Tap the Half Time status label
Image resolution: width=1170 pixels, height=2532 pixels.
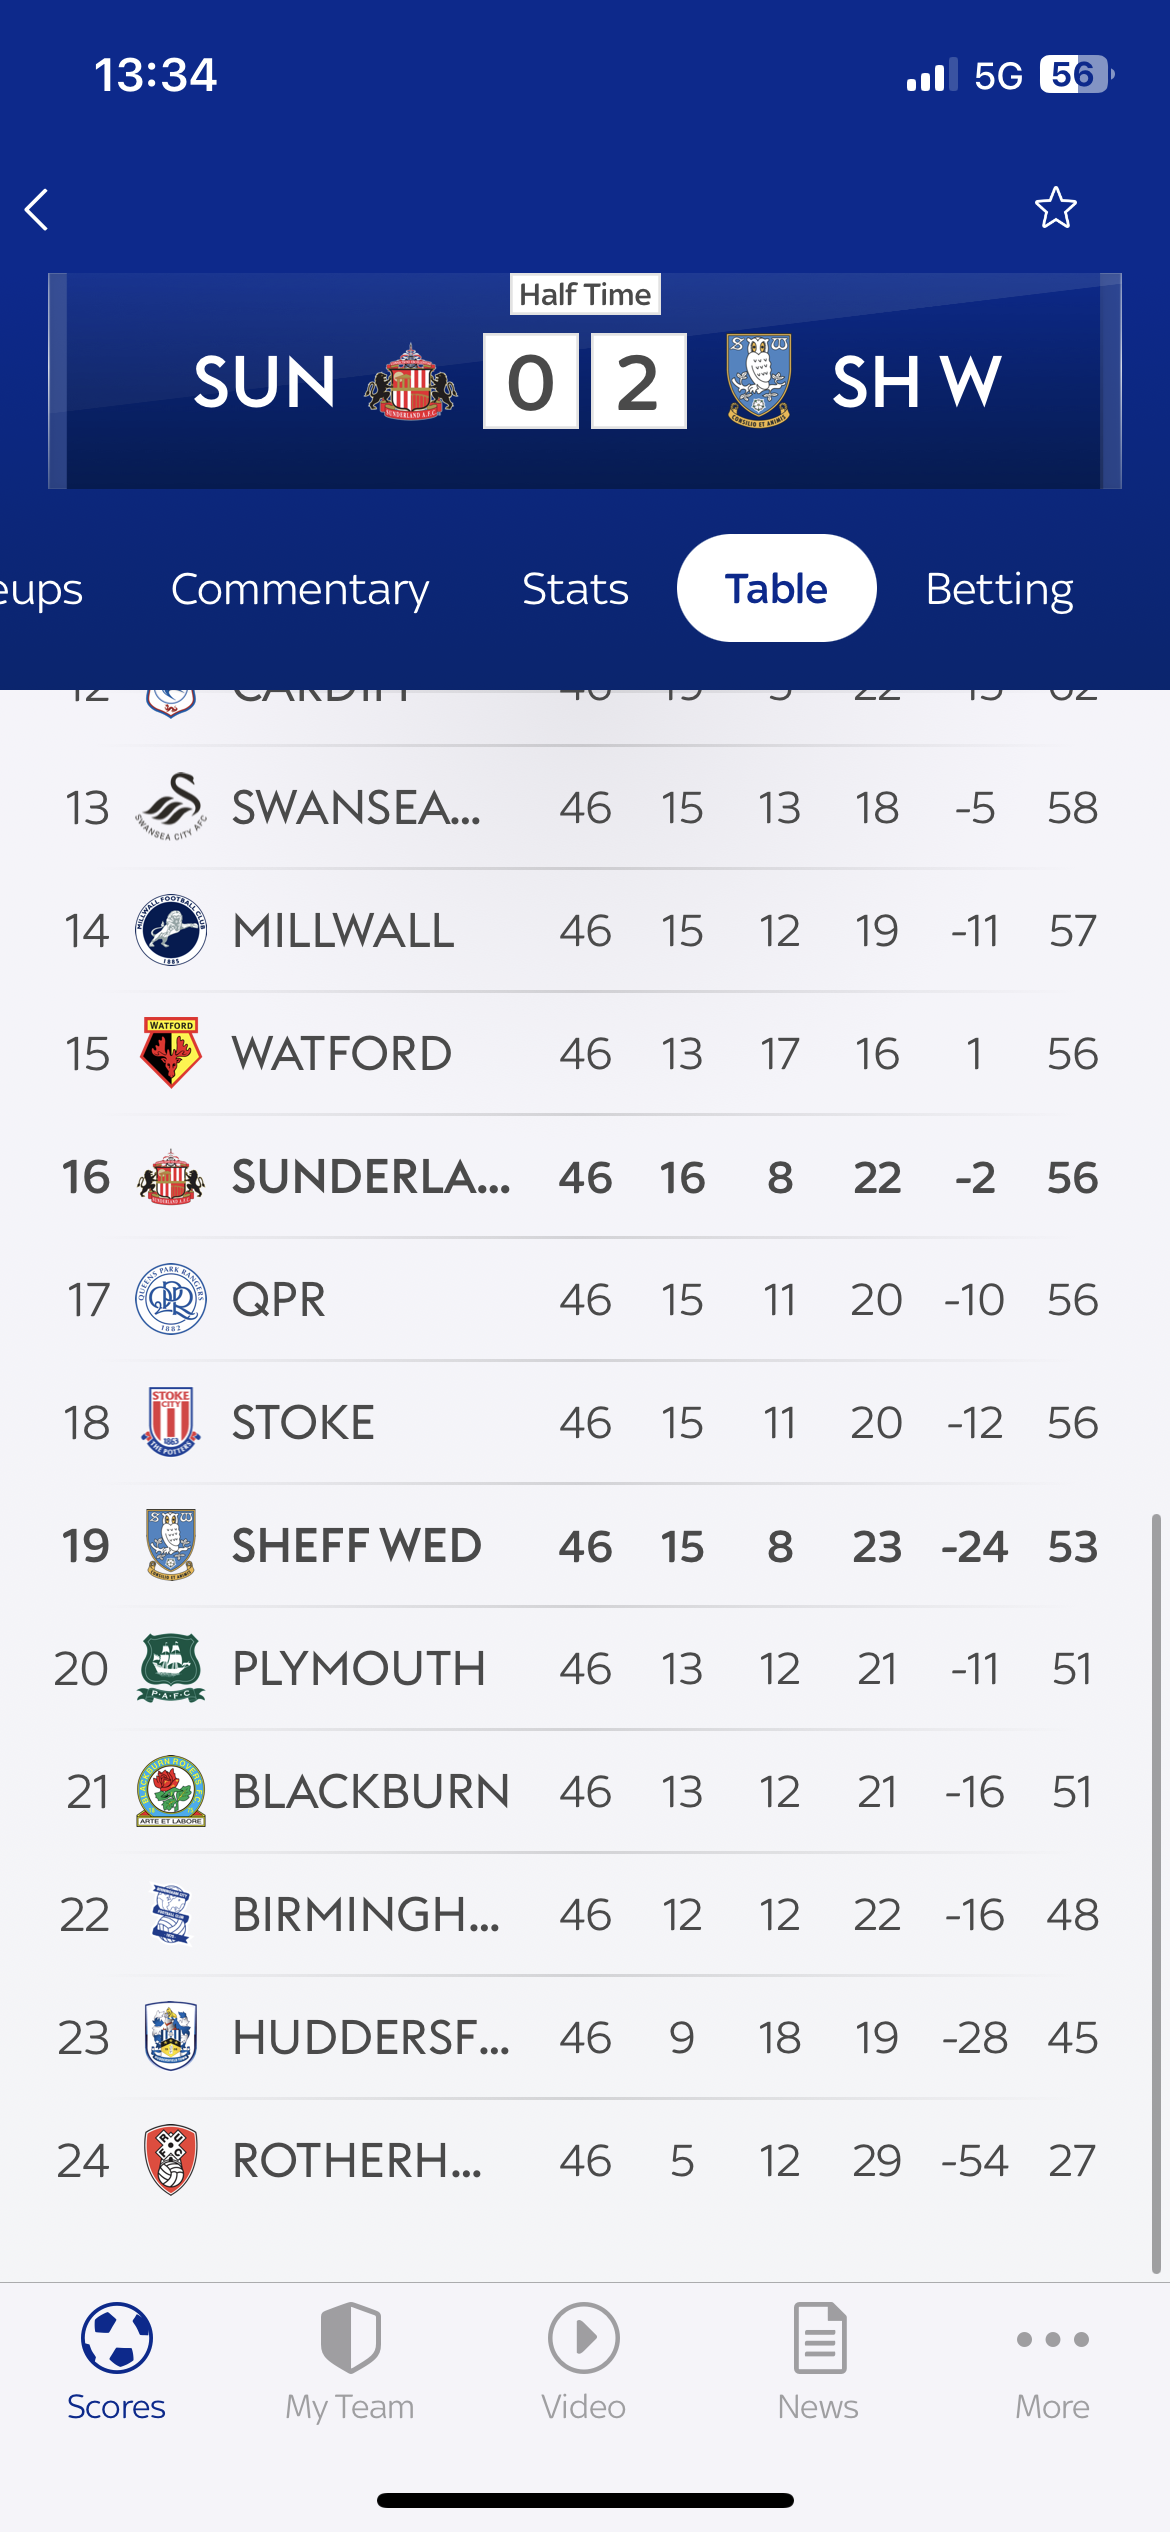[585, 294]
